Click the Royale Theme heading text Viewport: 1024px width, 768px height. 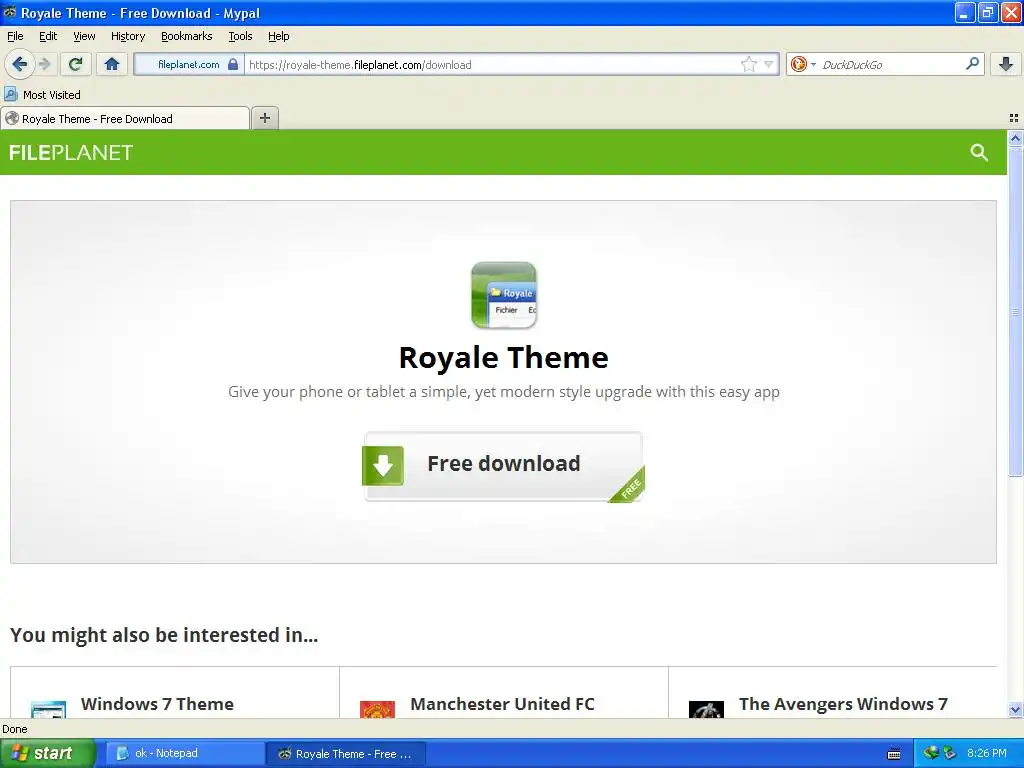[504, 357]
